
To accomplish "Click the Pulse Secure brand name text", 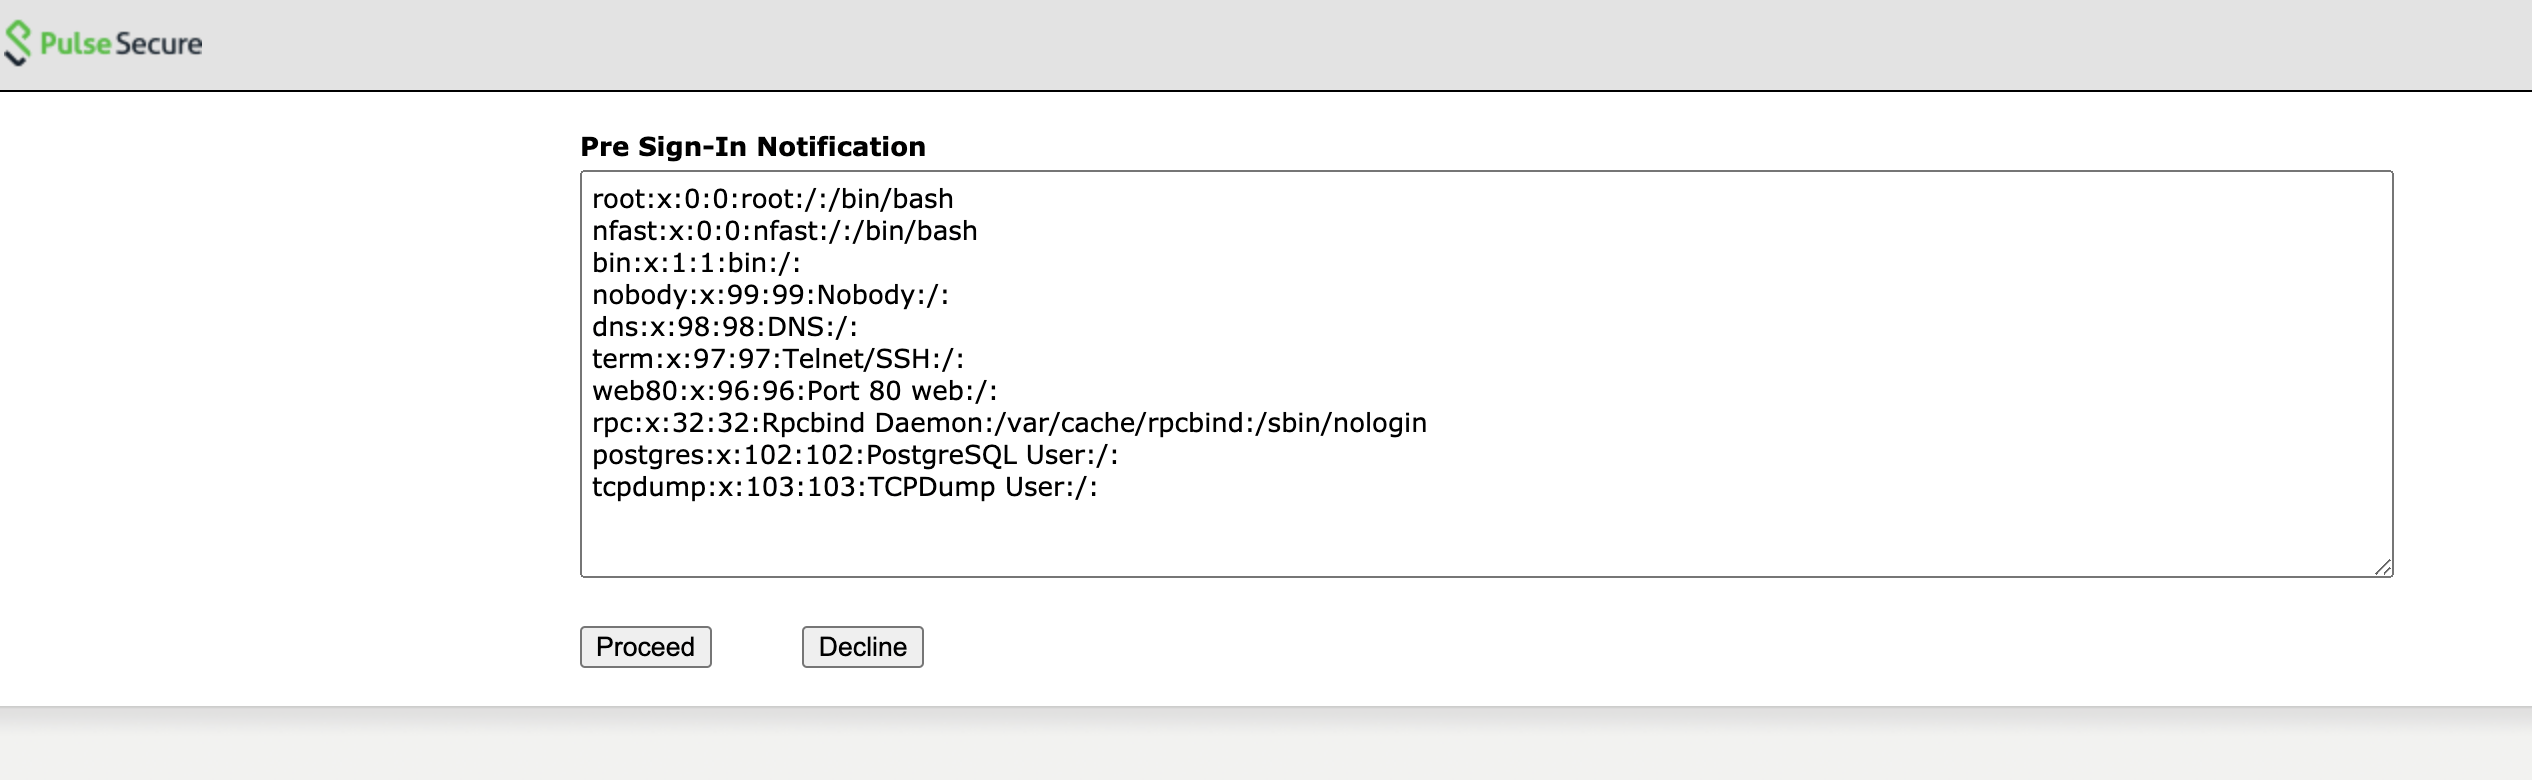I will pyautogui.click(x=121, y=44).
